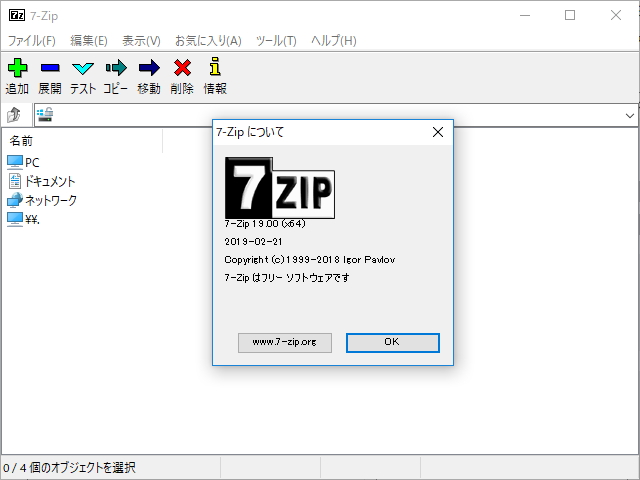Confirm the About dialog with OK

click(393, 342)
